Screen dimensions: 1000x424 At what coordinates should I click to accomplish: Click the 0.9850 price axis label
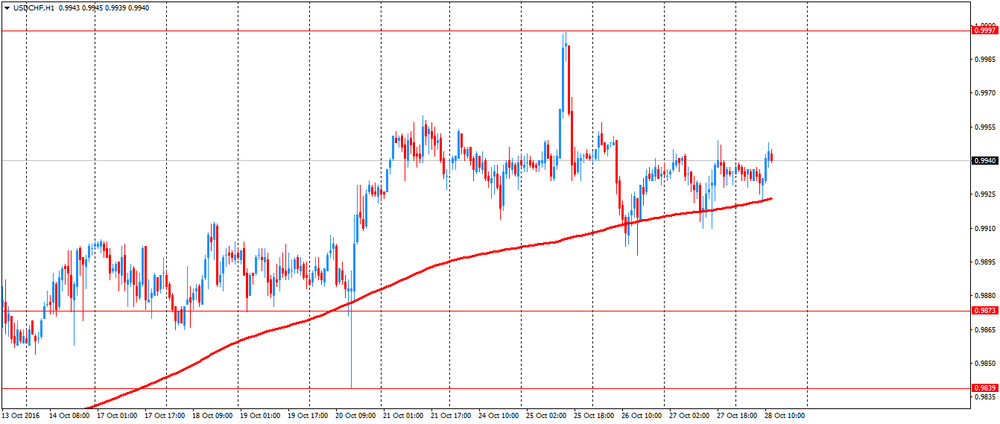[x=983, y=363]
